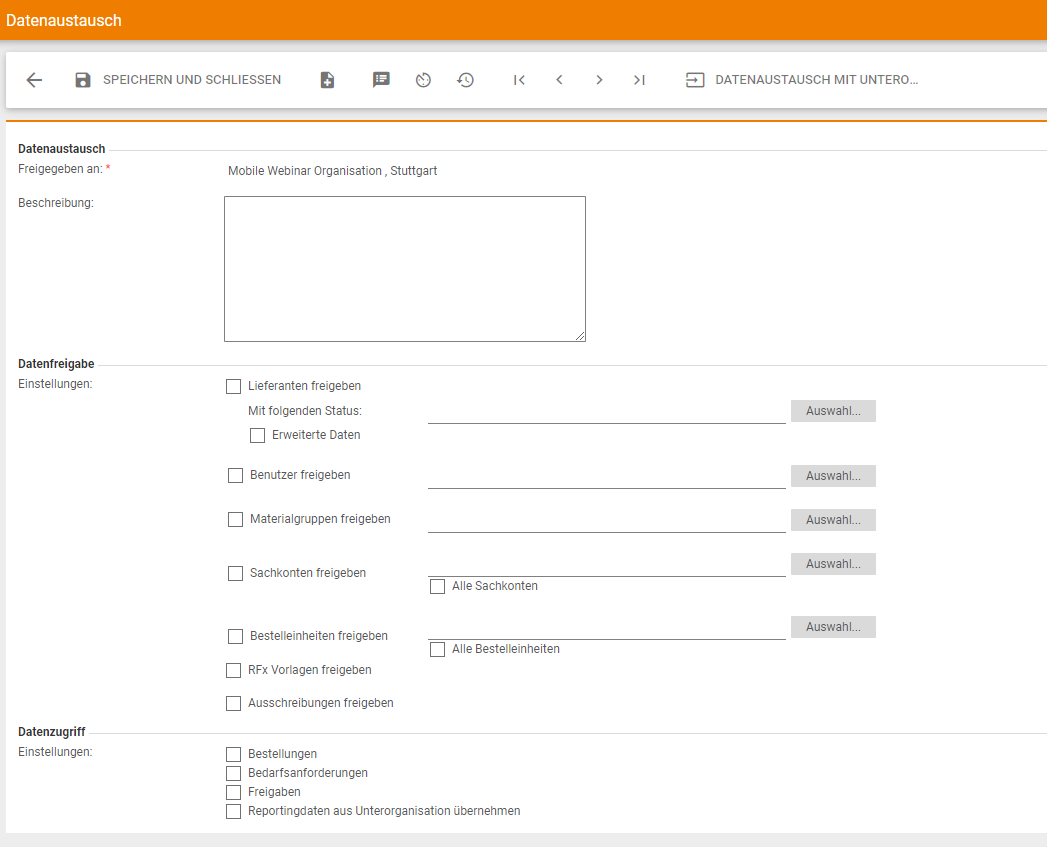Click into the Beschreibung text area

404,269
